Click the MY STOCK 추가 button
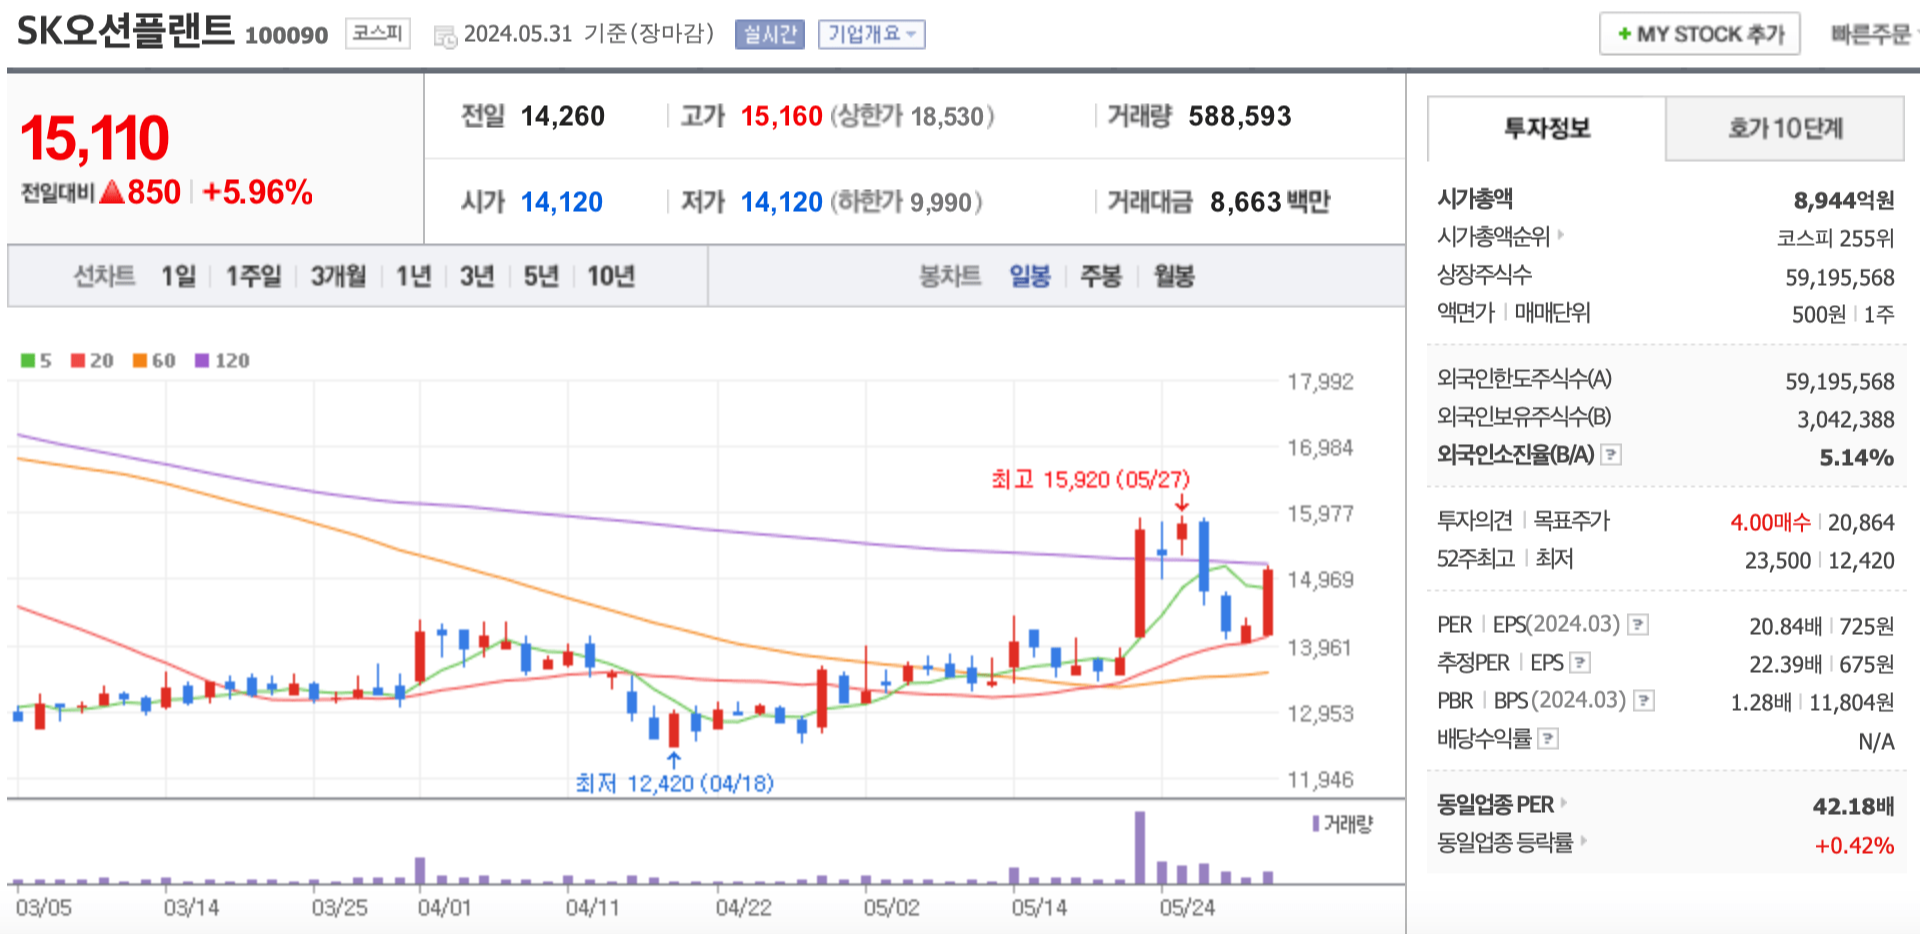Screen dimensions: 1920x934 pos(1700,34)
